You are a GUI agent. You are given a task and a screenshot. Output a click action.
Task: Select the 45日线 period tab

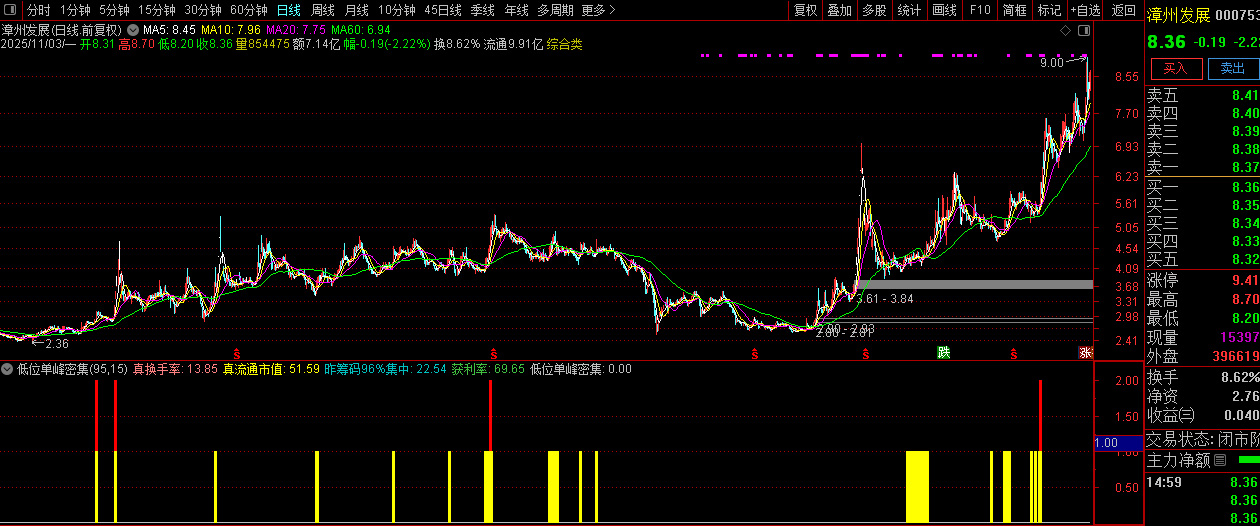click(443, 10)
